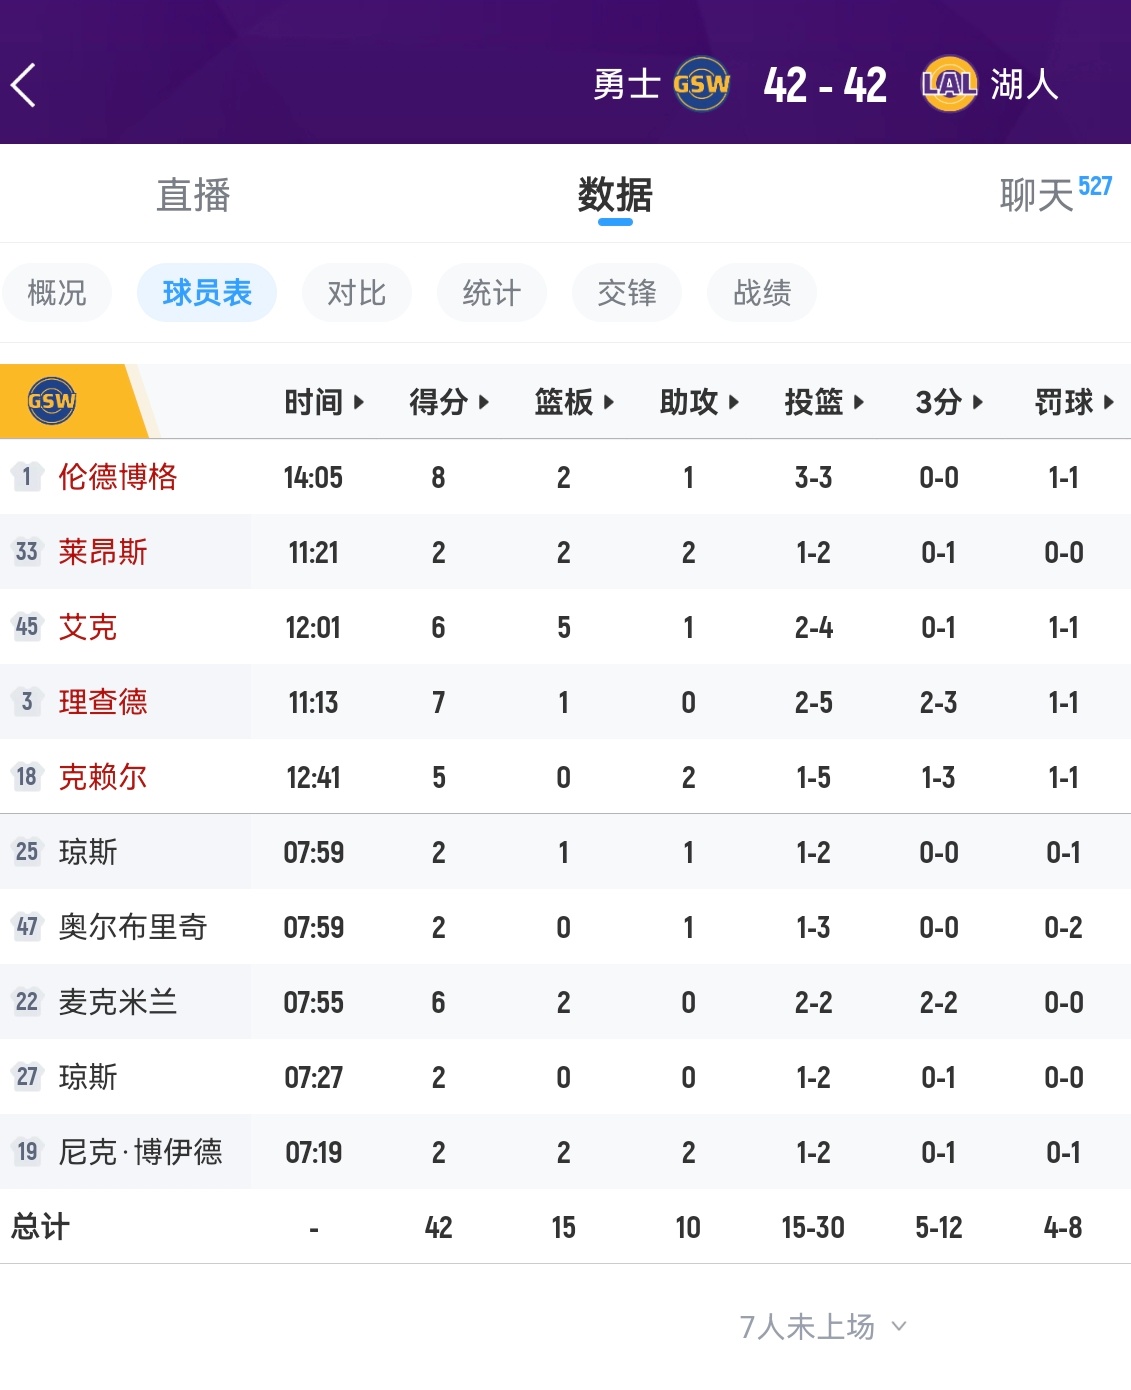The image size is (1131, 1390).
Task: Select the 战绩 sub-tab
Action: pyautogui.click(x=762, y=293)
